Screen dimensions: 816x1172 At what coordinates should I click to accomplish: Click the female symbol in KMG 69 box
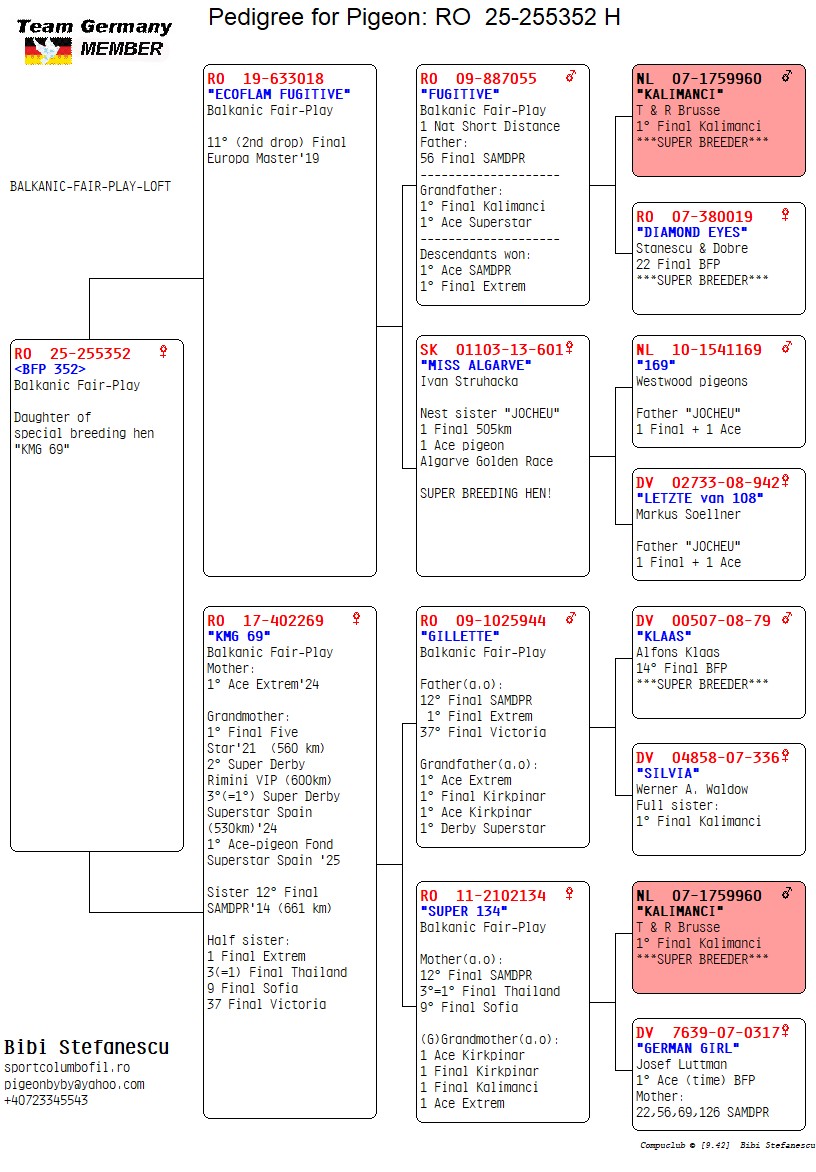[356, 619]
